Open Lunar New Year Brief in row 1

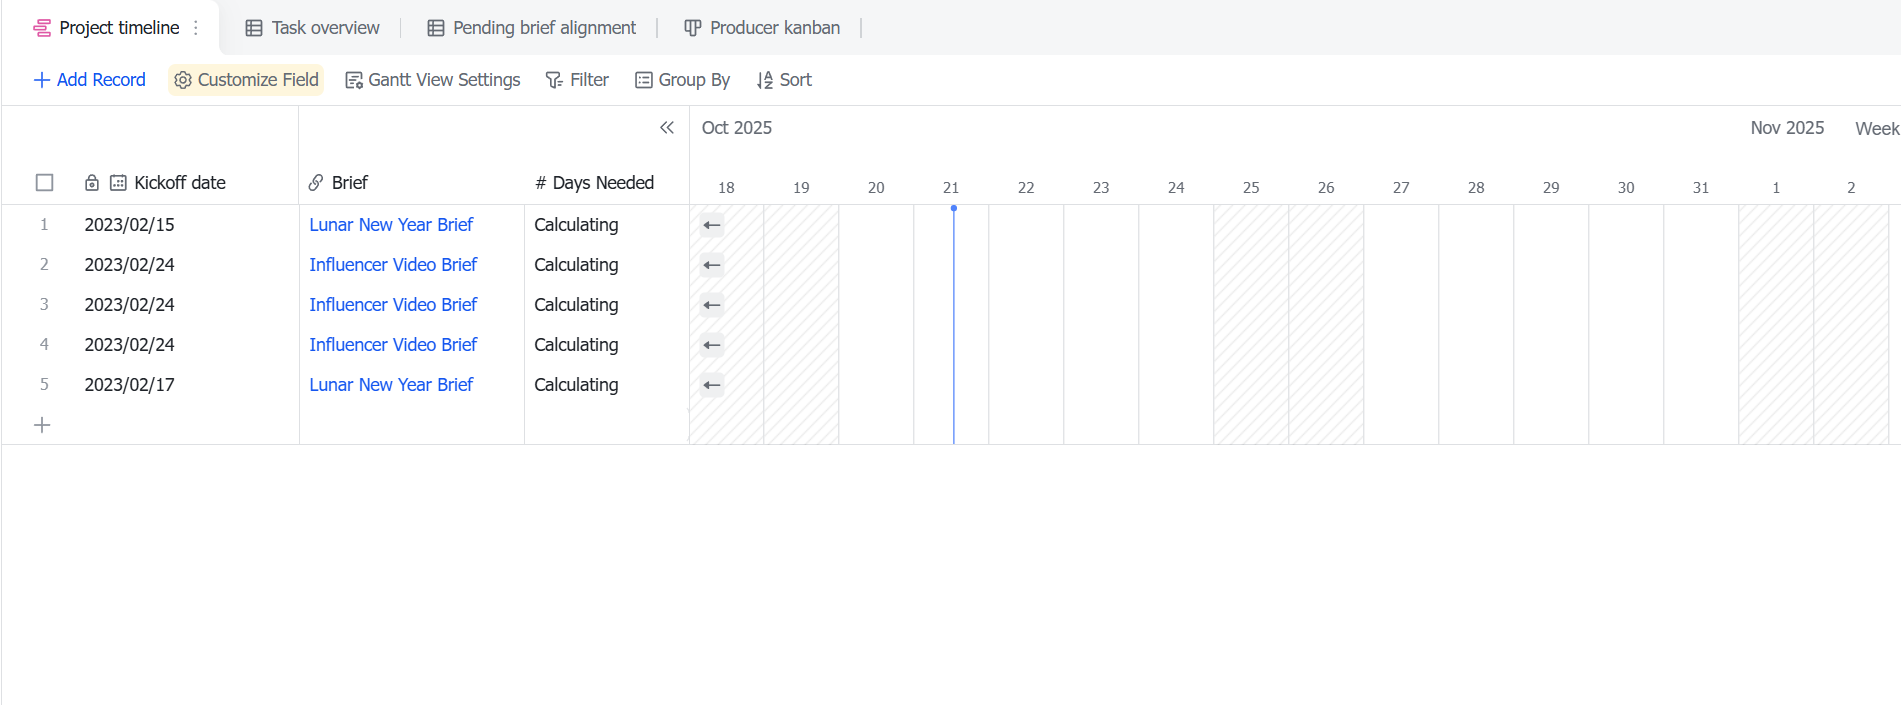click(391, 225)
